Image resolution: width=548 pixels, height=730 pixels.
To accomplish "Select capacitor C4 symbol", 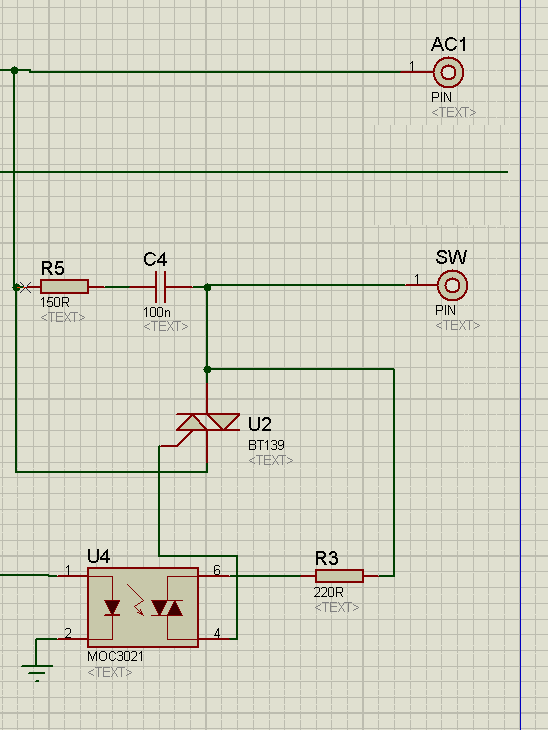I will point(160,287).
